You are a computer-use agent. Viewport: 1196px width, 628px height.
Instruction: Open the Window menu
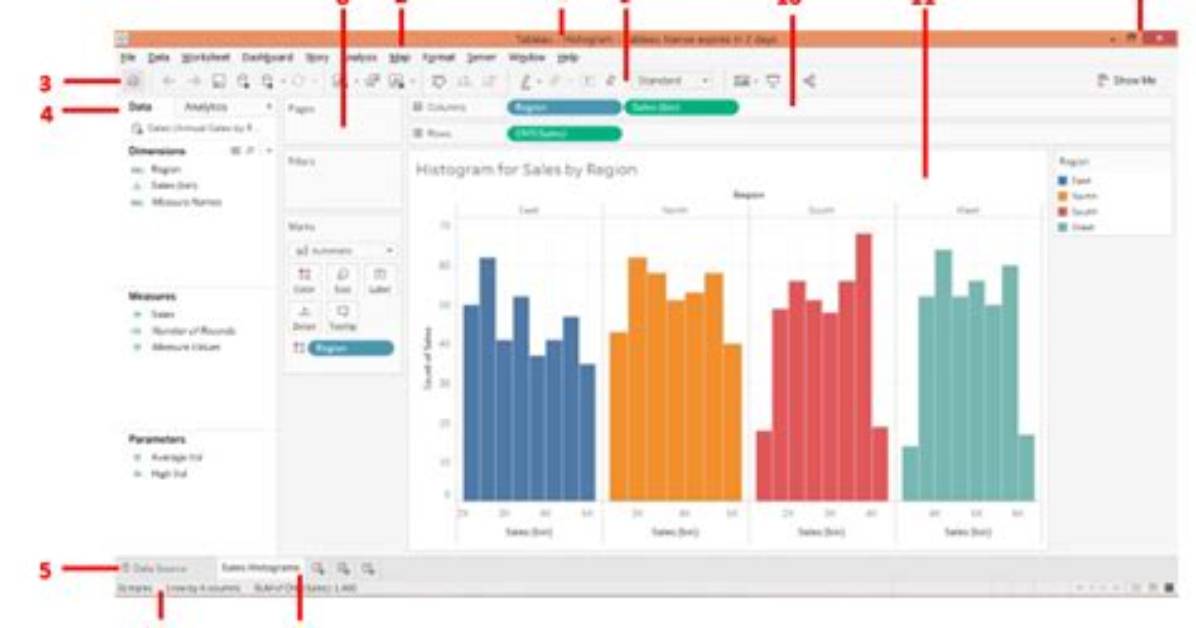tap(526, 57)
